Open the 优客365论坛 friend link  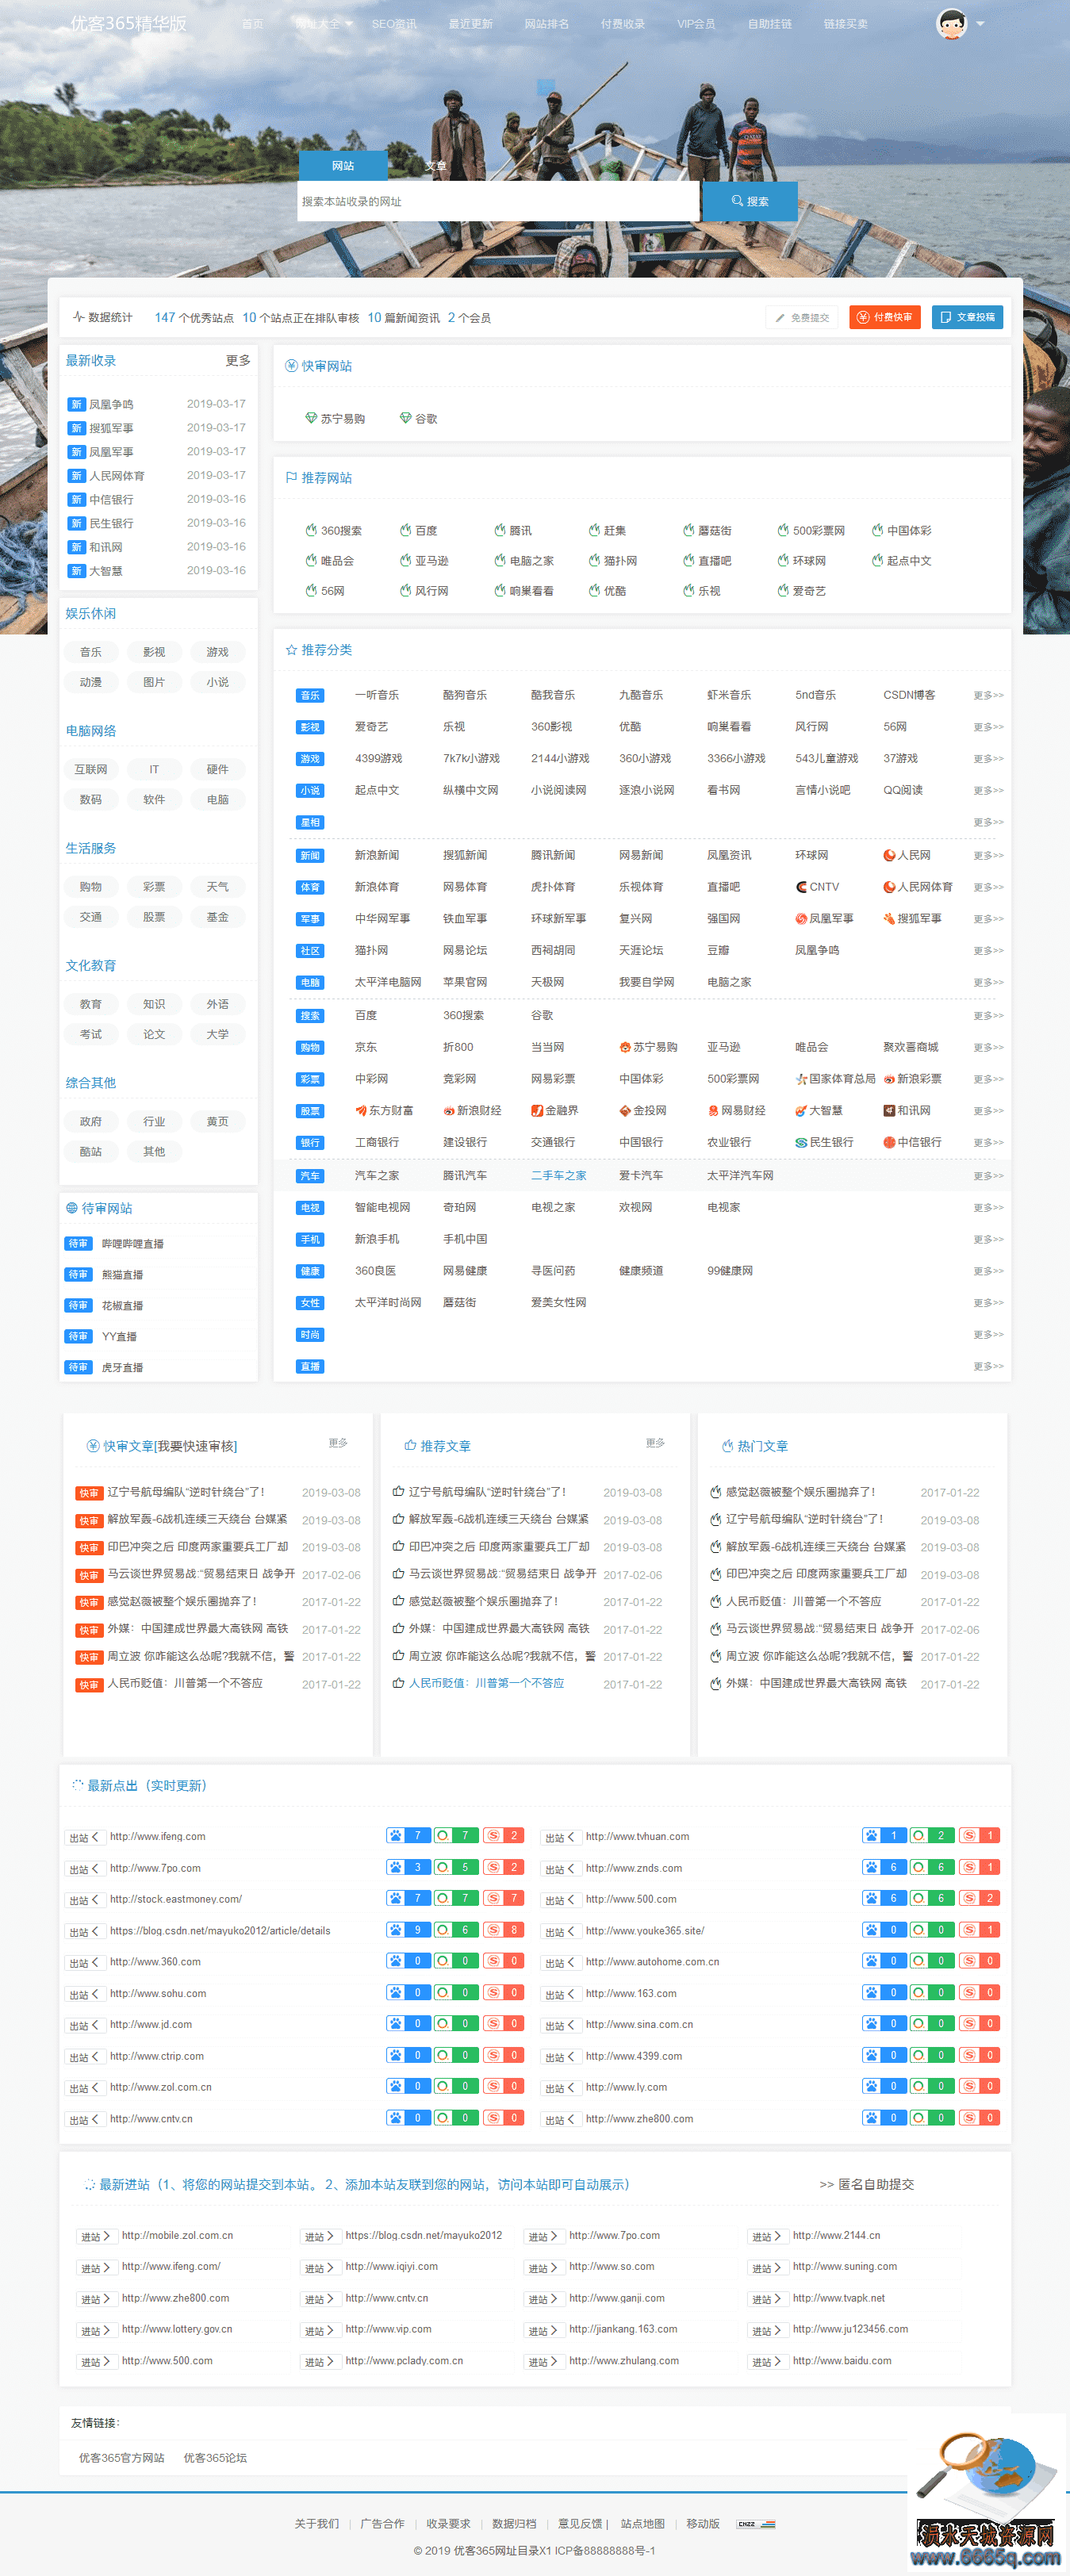pos(215,2457)
